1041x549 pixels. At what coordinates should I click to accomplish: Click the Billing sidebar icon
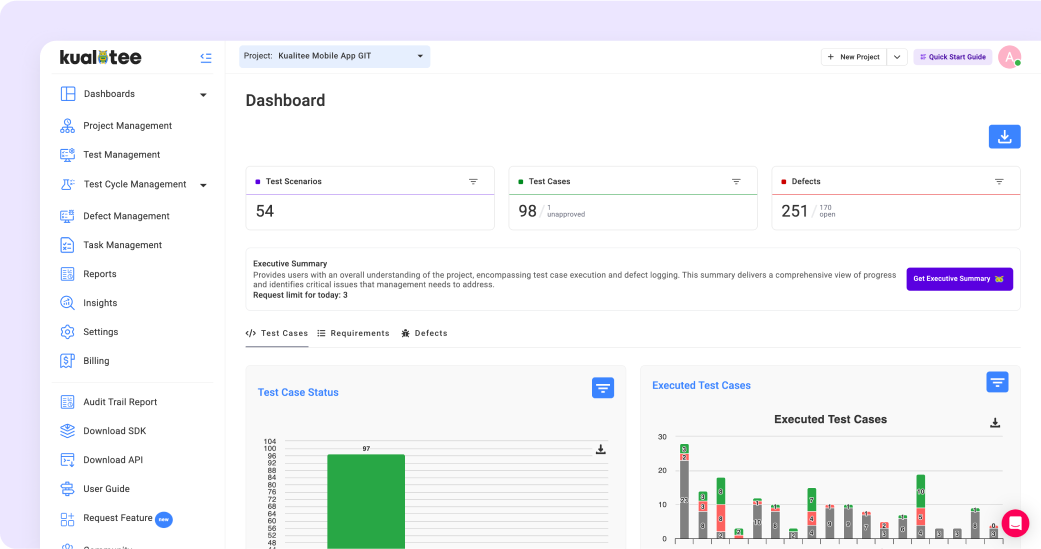(68, 360)
